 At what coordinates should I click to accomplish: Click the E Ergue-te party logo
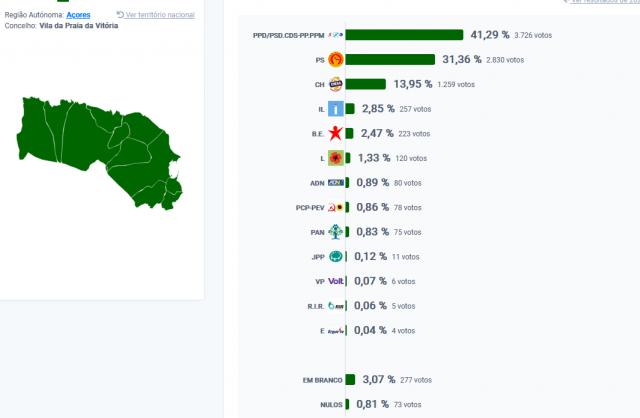pyautogui.click(x=336, y=330)
